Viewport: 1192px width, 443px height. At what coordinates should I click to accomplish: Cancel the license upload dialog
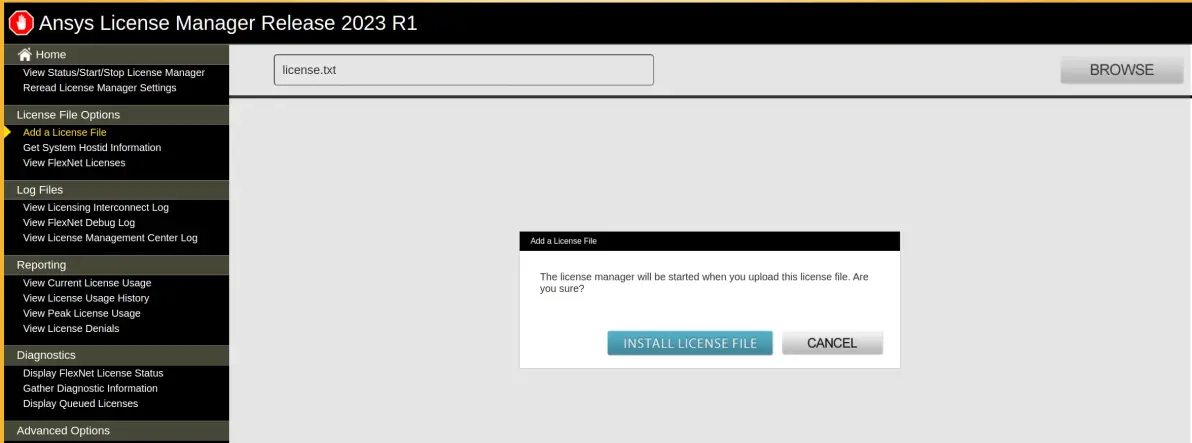(832, 343)
